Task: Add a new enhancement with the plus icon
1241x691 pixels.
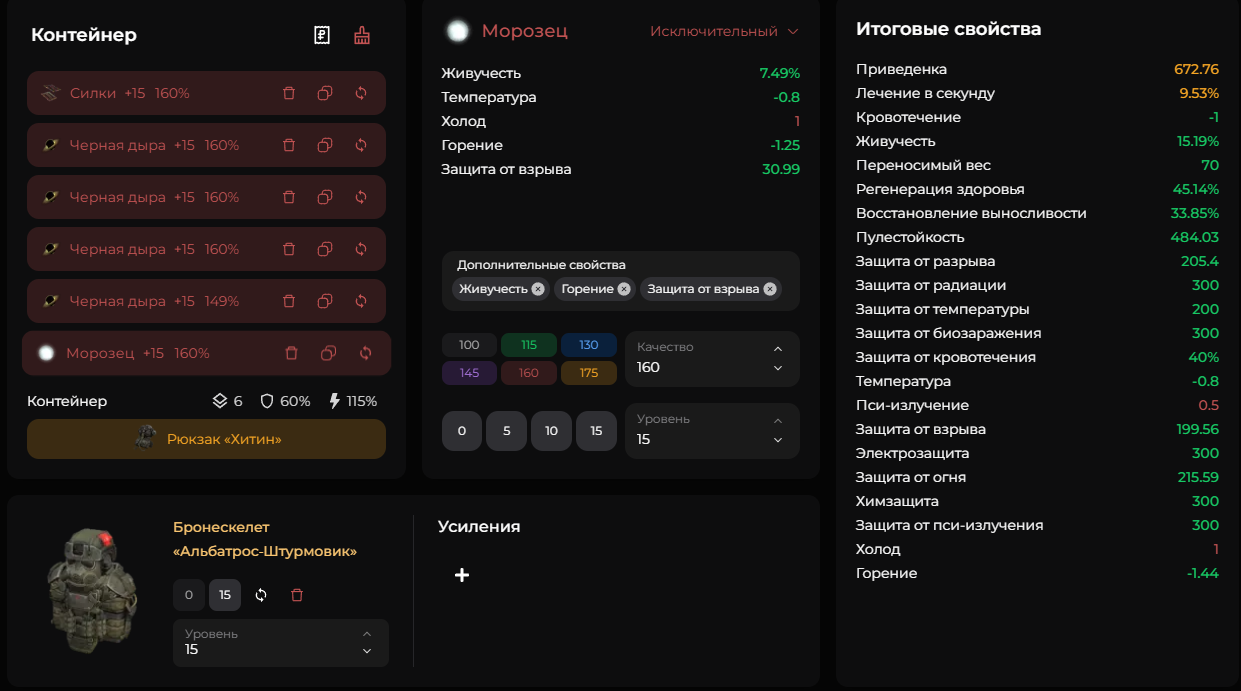Action: click(462, 575)
